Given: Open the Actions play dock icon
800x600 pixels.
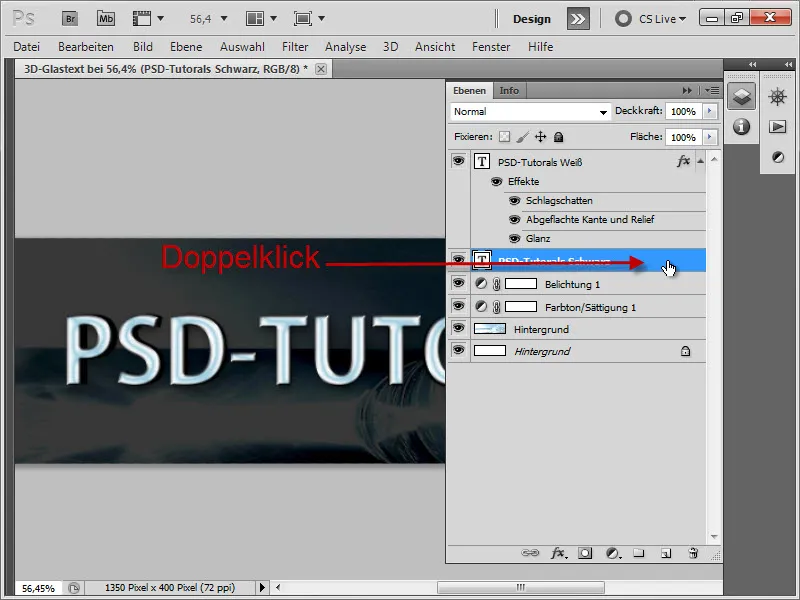Looking at the screenshot, I should (777, 127).
